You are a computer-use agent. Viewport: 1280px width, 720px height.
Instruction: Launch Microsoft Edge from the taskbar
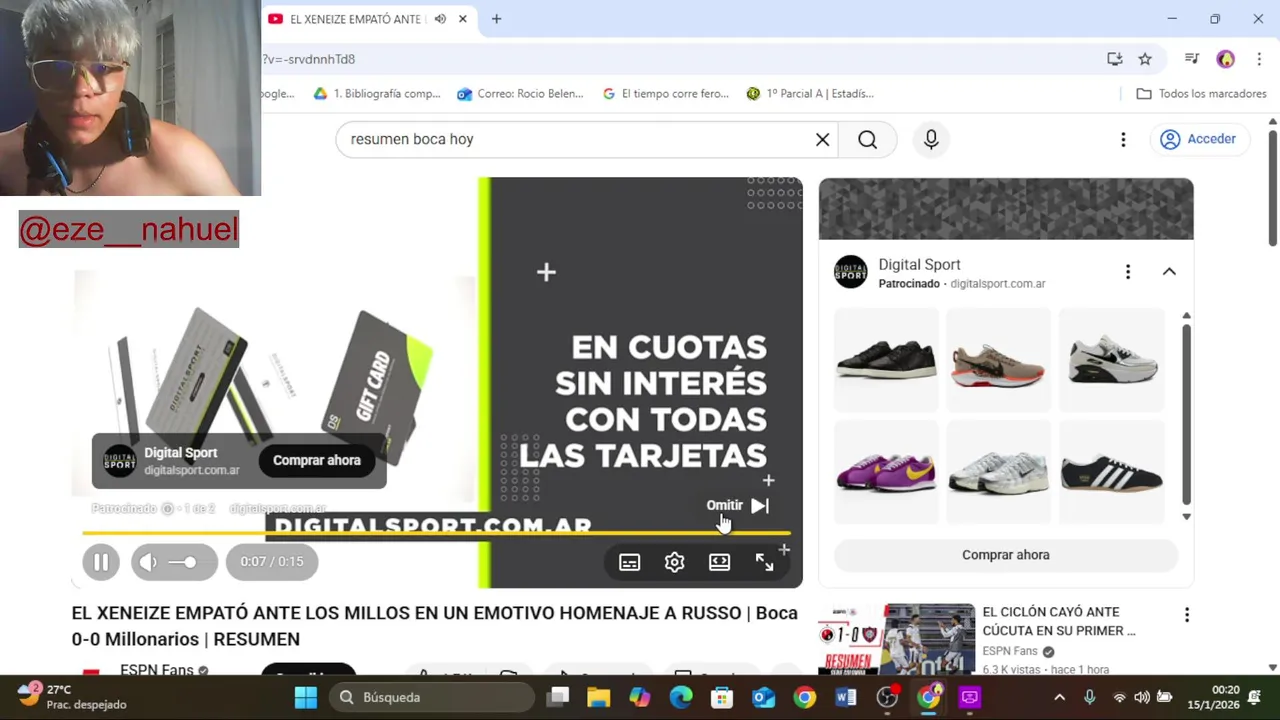[x=681, y=697]
